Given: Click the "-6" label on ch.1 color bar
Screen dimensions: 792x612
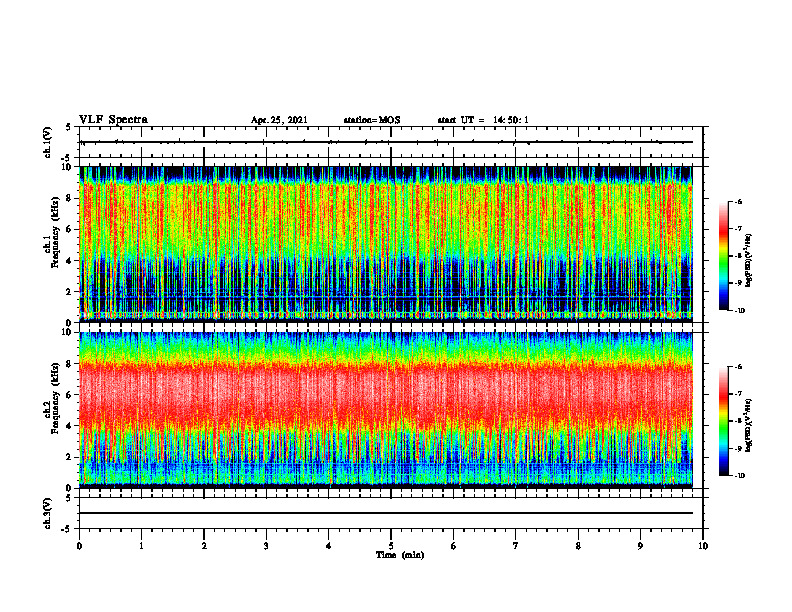Looking at the screenshot, I should [738, 202].
